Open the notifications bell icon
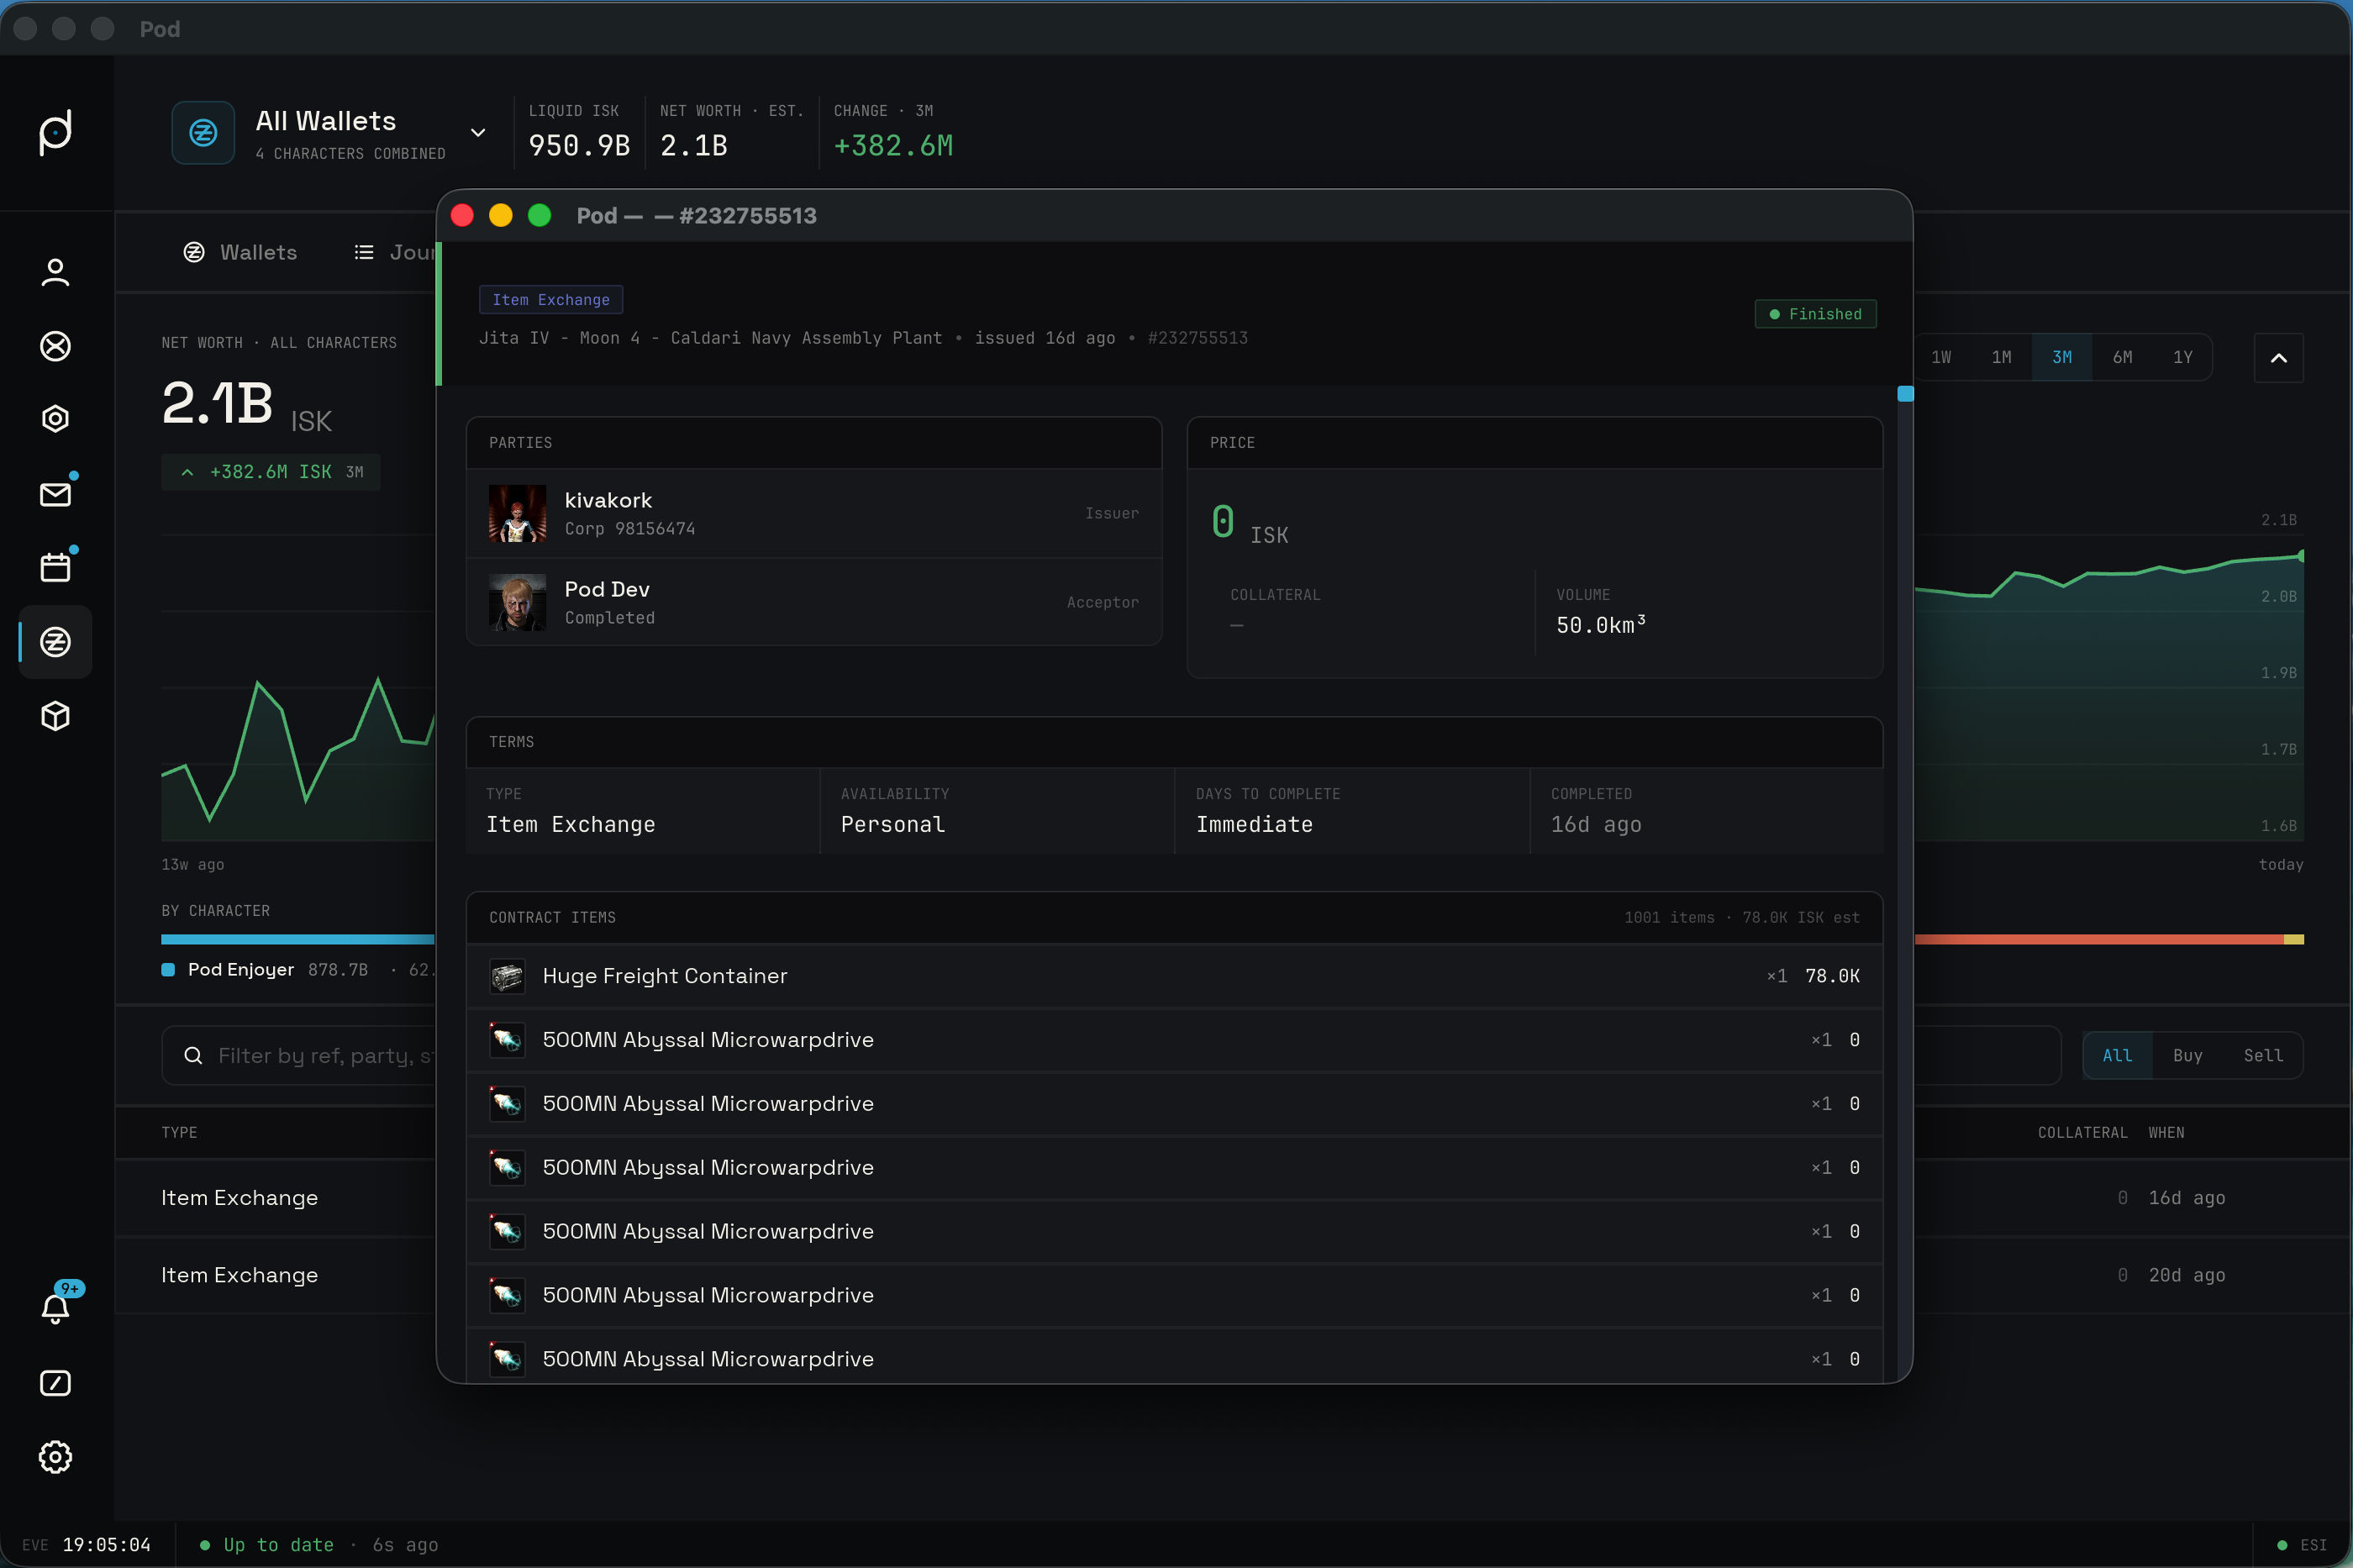Image resolution: width=2353 pixels, height=1568 pixels. pos(55,1308)
